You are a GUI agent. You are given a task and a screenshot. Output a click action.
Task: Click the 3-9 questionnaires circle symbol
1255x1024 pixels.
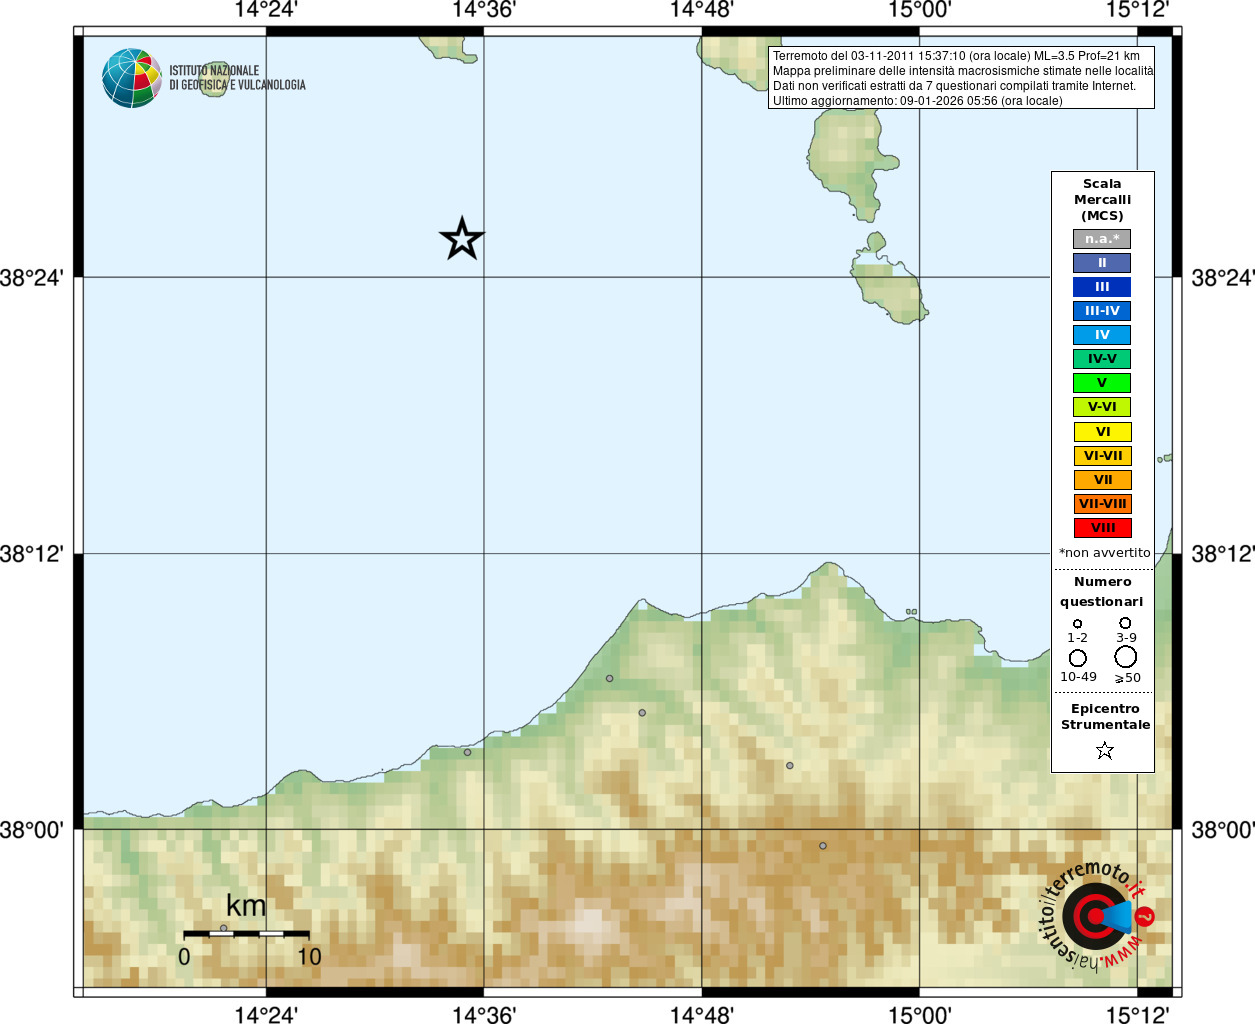1125,622
